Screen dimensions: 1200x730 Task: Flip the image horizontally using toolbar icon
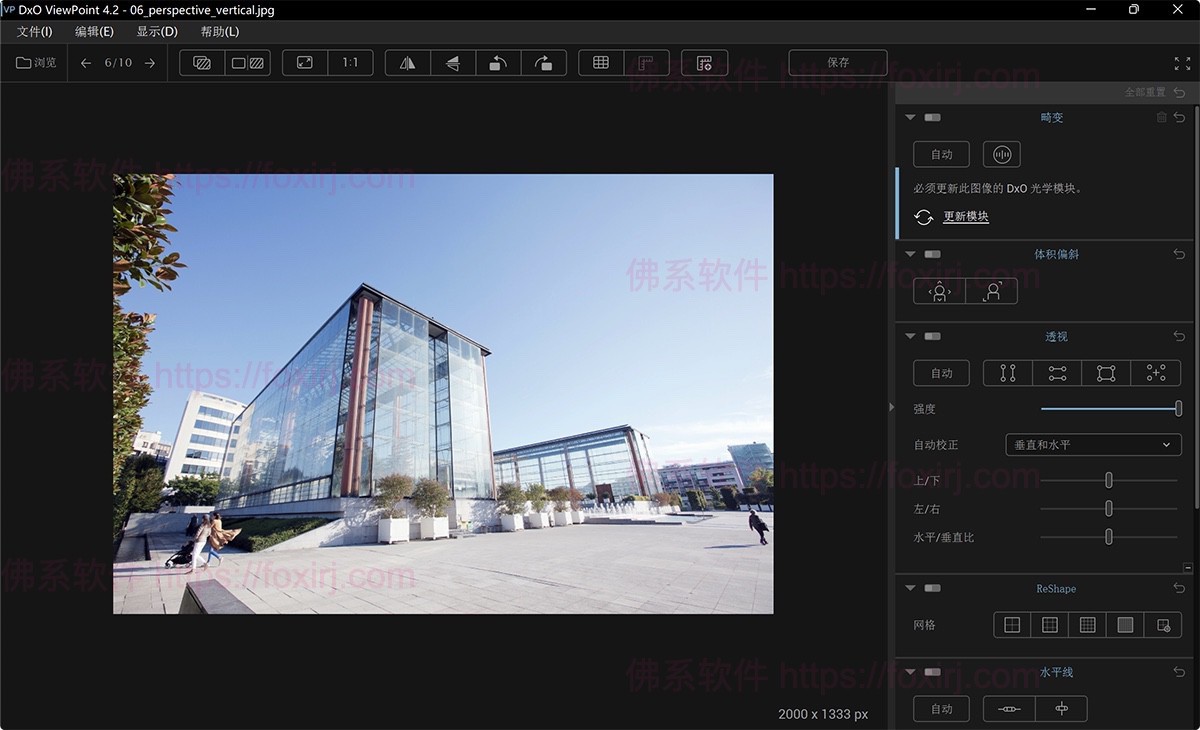(x=406, y=62)
